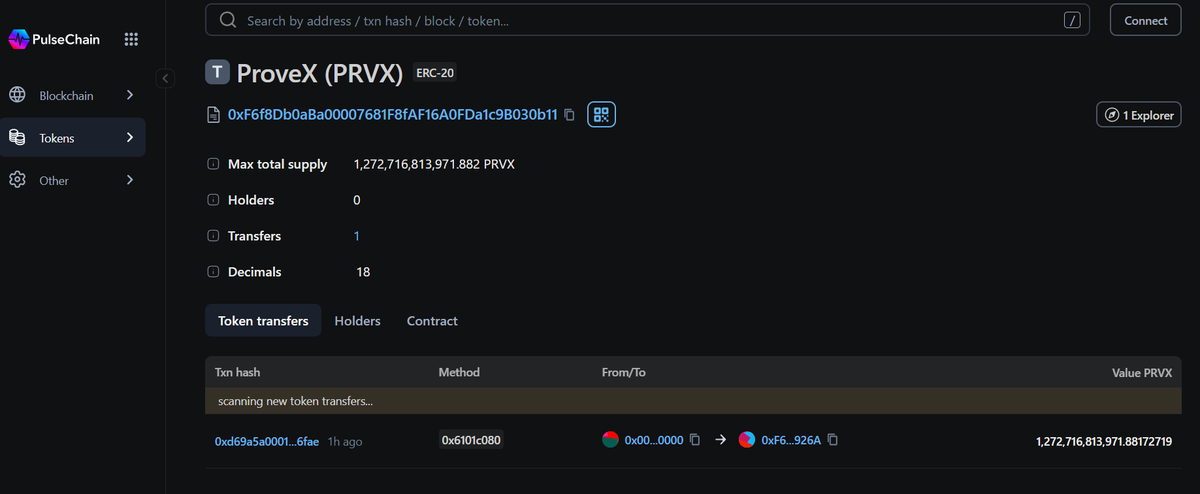
Task: Click the T token avatar icon
Action: pos(217,73)
